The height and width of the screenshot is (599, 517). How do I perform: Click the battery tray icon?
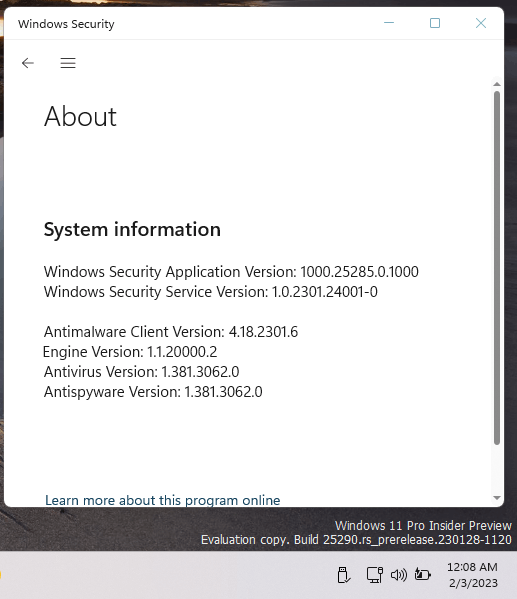coord(423,574)
